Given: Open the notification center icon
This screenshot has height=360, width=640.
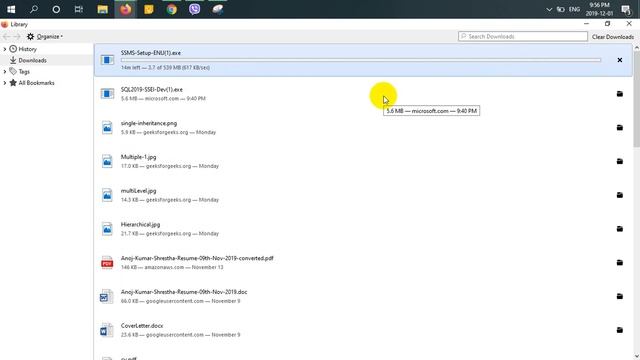Looking at the screenshot, I should coord(625,9).
